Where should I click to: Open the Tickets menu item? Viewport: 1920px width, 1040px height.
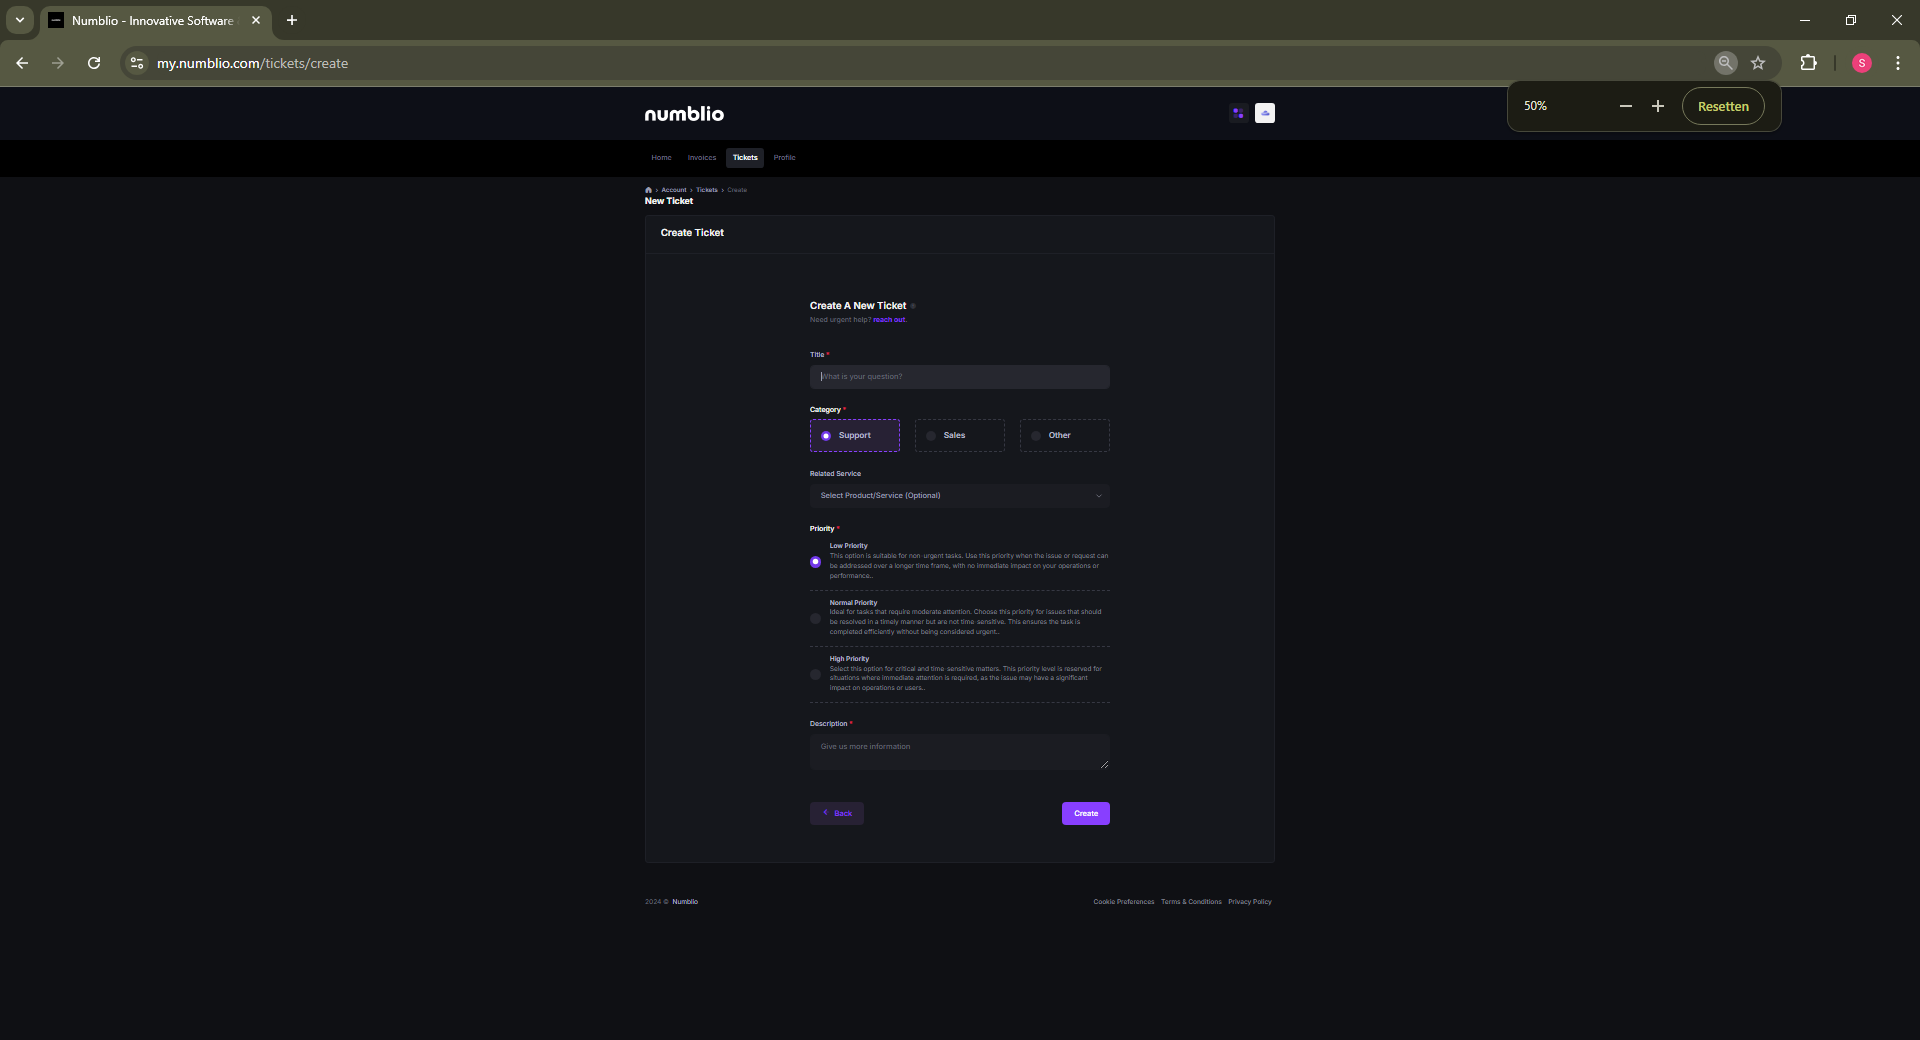pos(745,158)
